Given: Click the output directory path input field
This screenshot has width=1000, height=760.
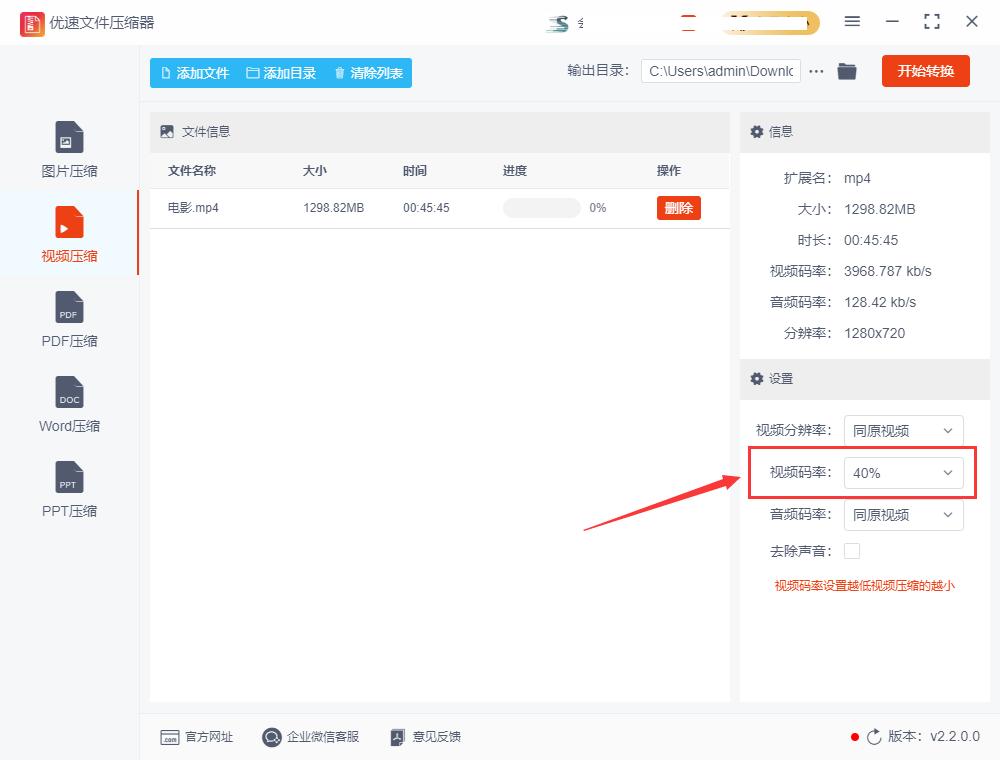Looking at the screenshot, I should 720,71.
